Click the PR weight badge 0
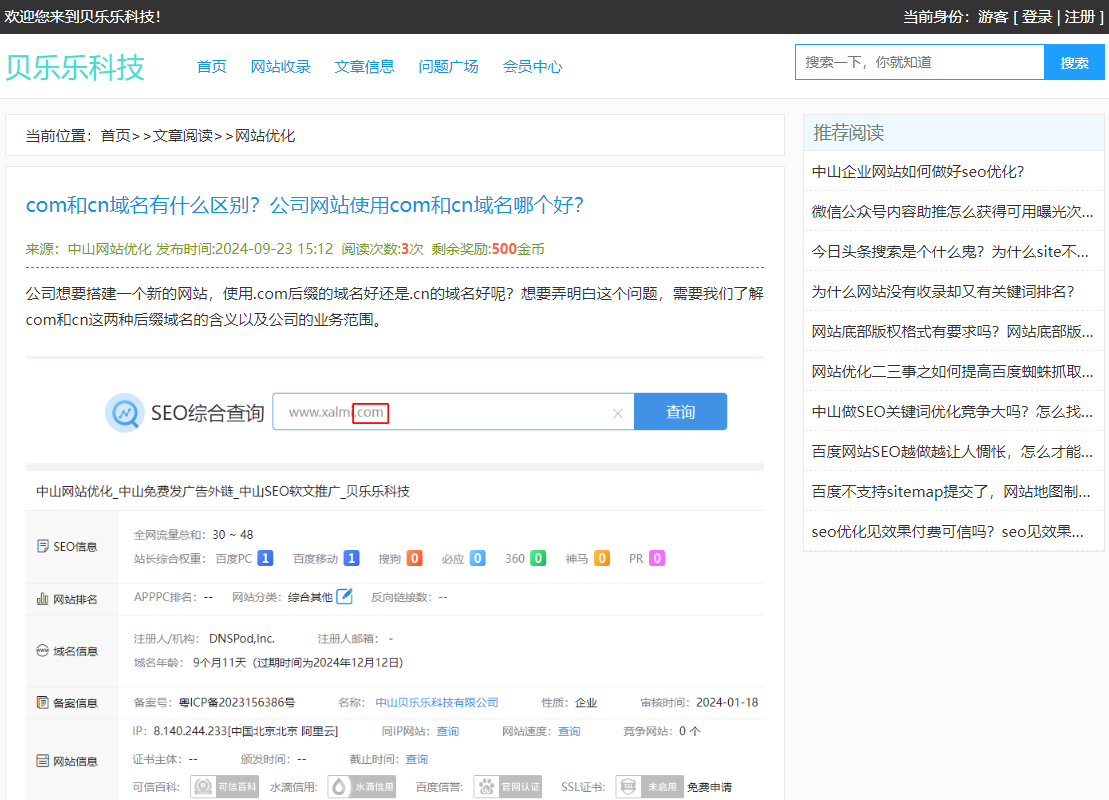Image resolution: width=1109 pixels, height=800 pixels. coord(657,558)
